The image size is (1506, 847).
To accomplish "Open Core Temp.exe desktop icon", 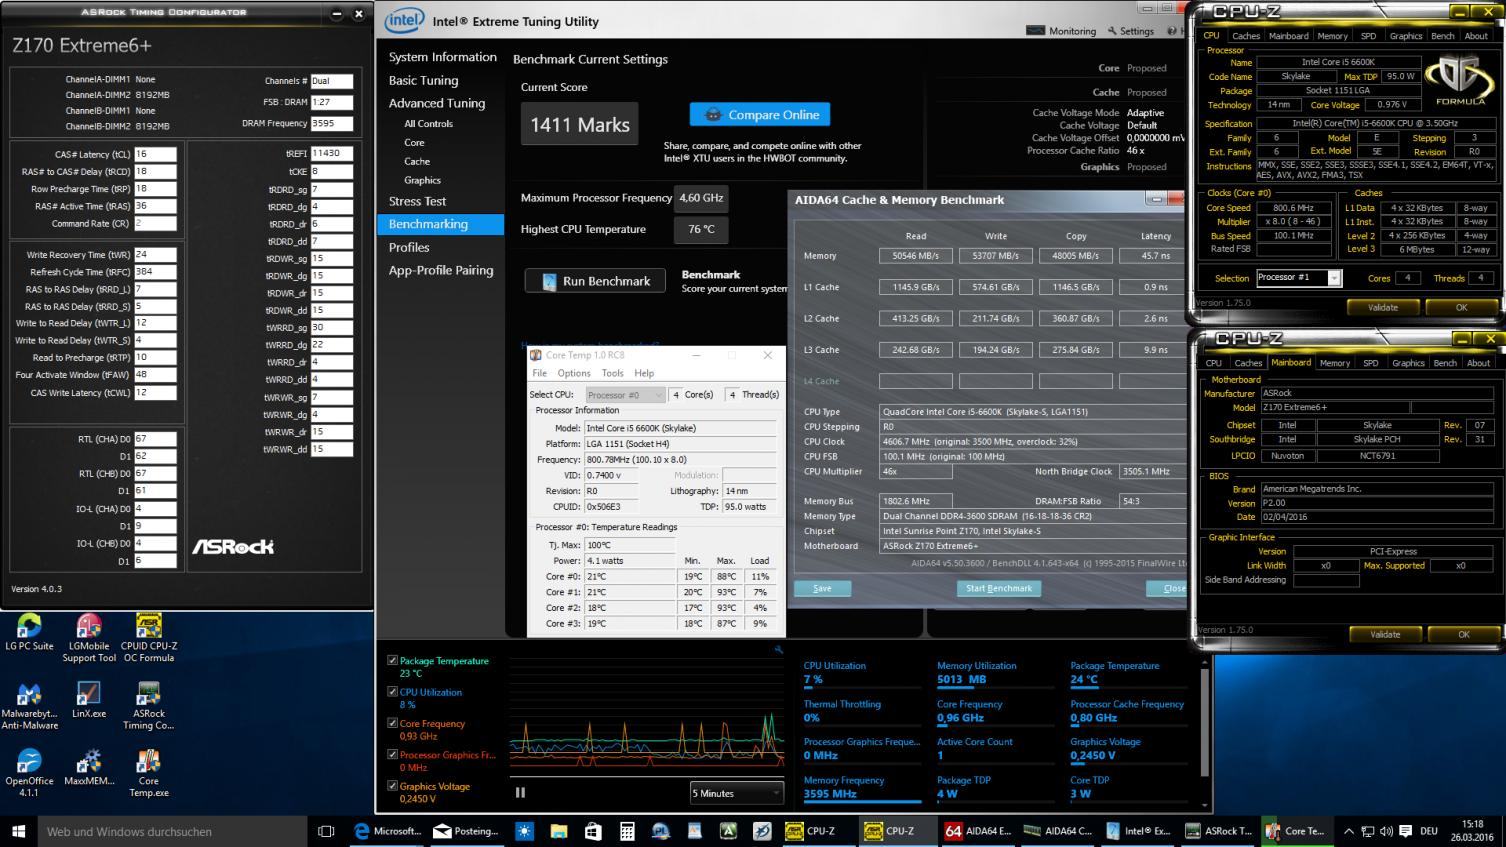I will (x=148, y=773).
